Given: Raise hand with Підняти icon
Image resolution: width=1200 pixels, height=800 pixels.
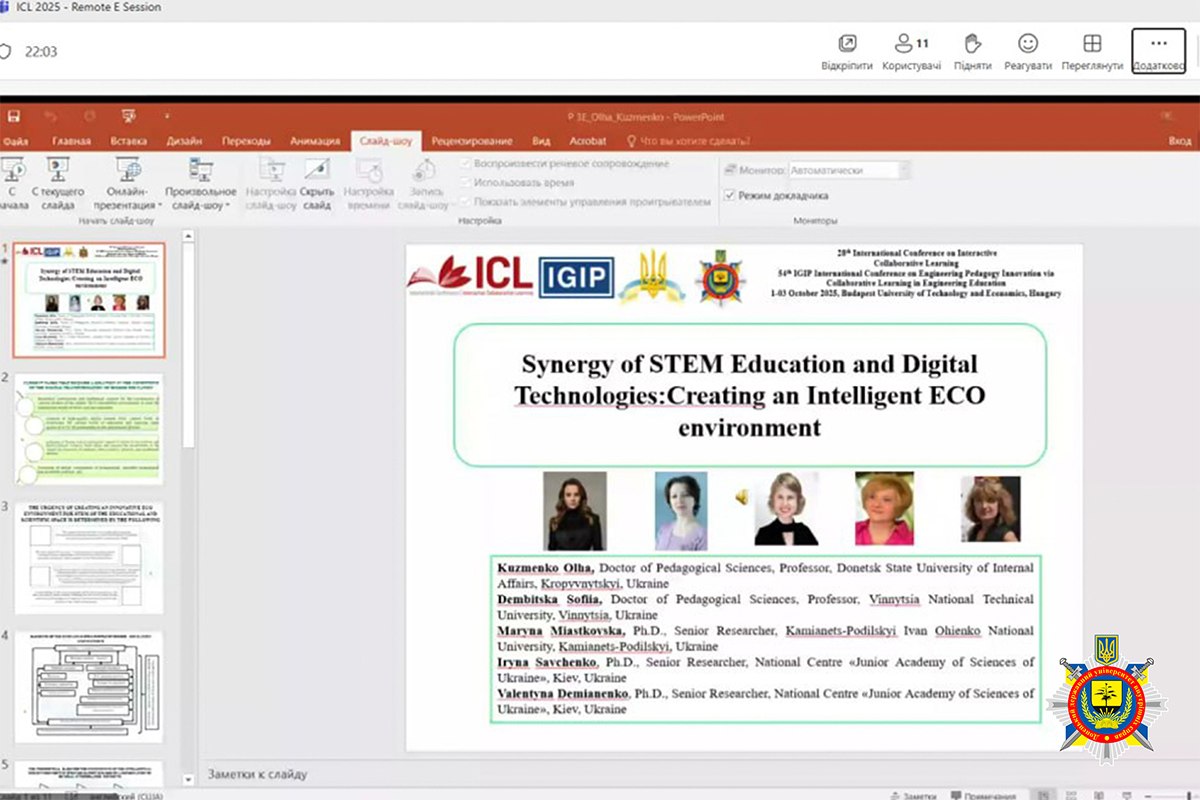Looking at the screenshot, I should (972, 44).
